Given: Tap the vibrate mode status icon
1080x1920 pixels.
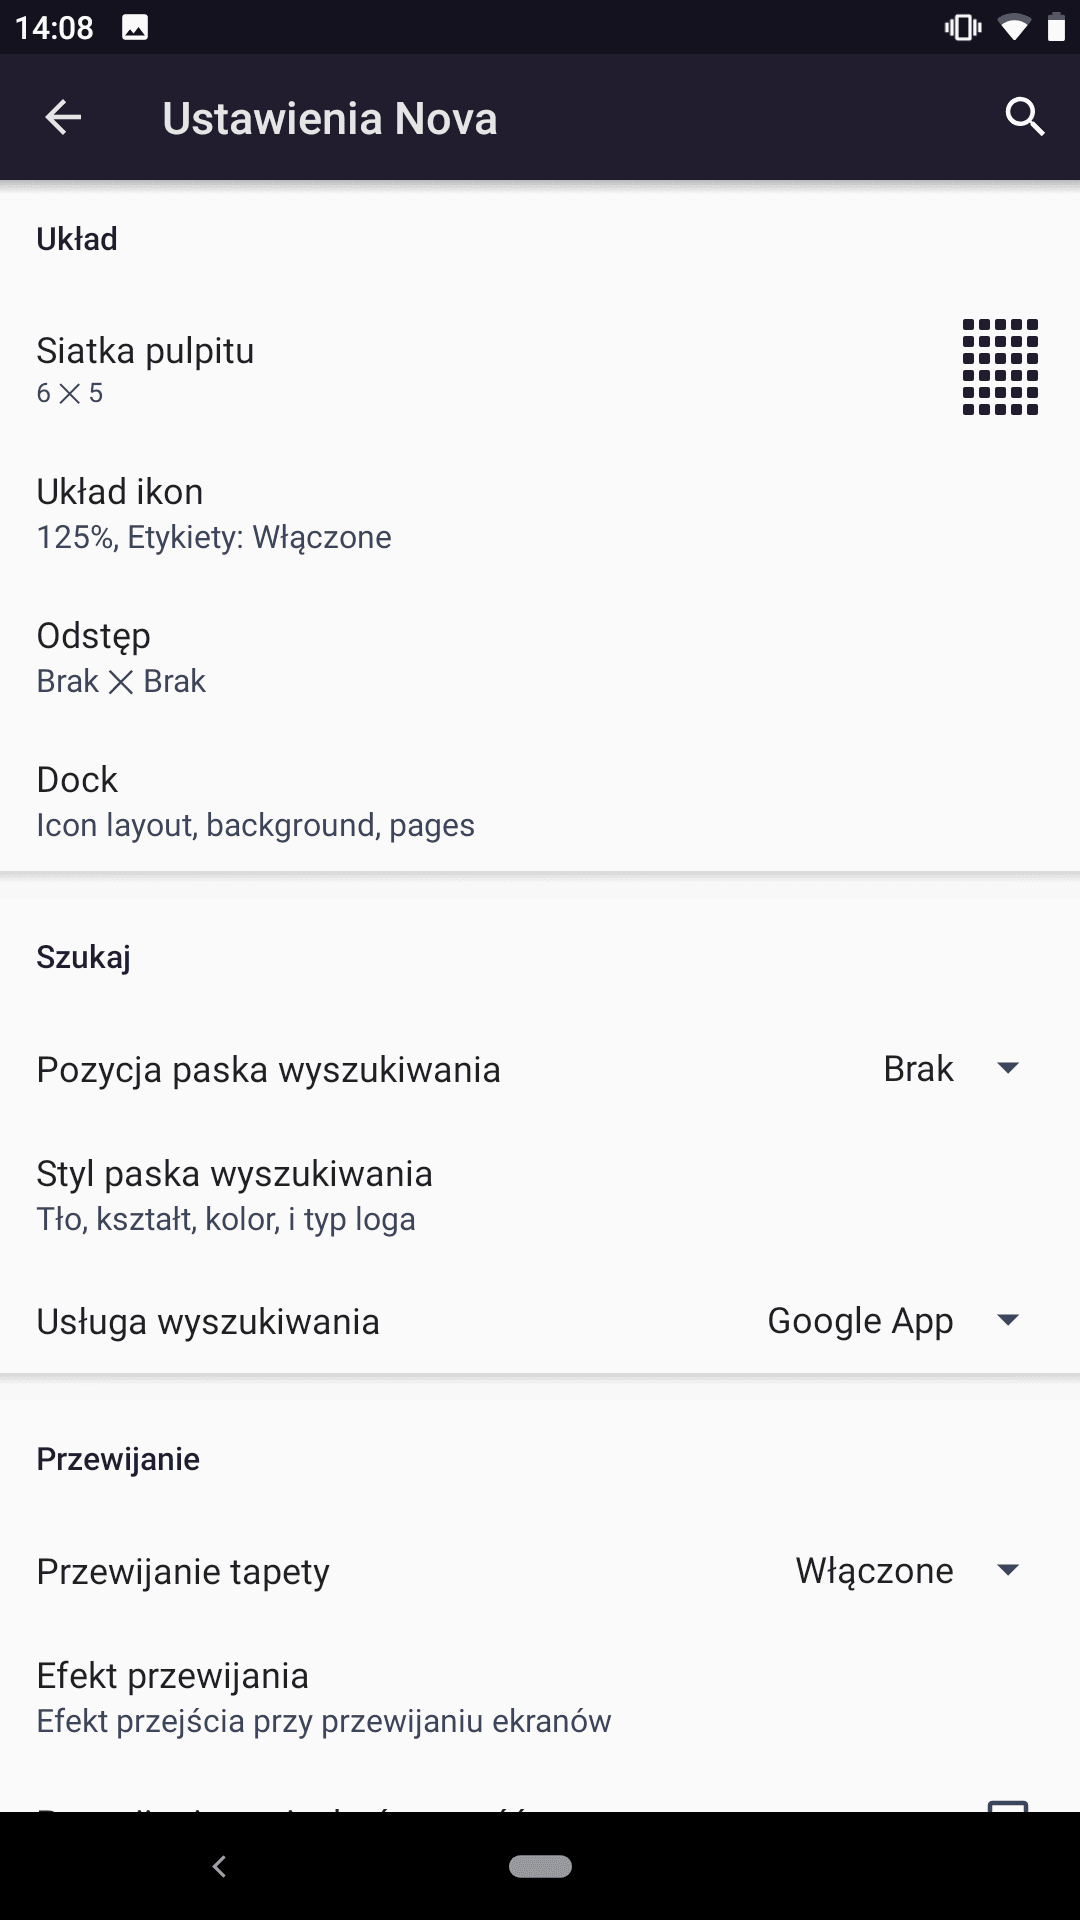Looking at the screenshot, I should 963,28.
